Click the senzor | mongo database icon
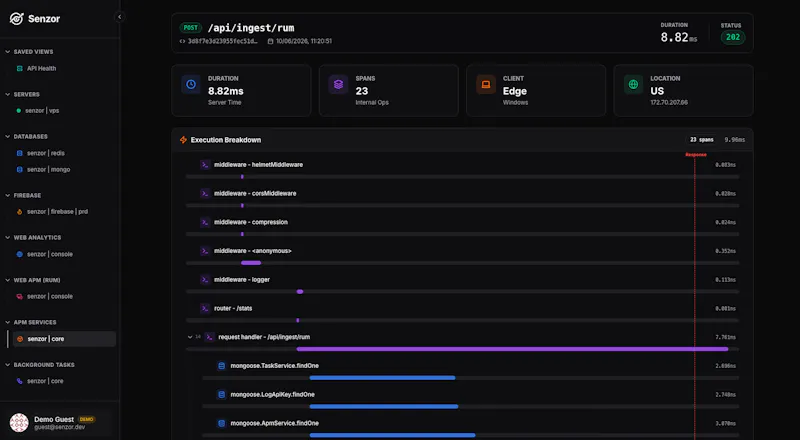Screen dimensions: 800x440 pyautogui.click(x=19, y=169)
